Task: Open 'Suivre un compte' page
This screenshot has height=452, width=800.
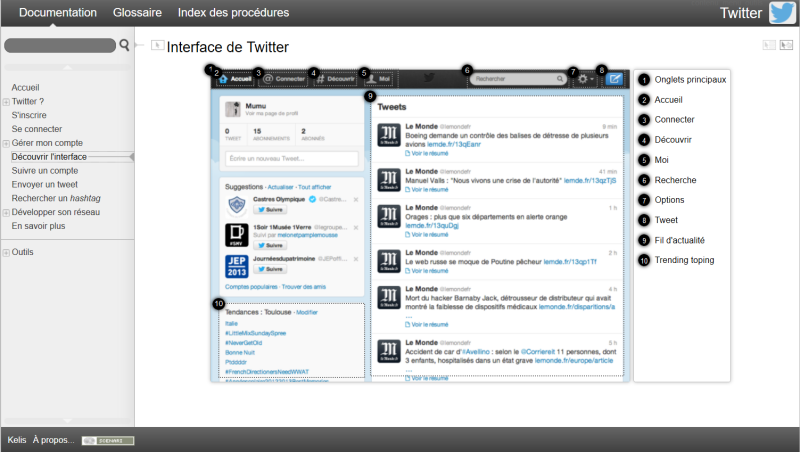Action: click(x=45, y=171)
